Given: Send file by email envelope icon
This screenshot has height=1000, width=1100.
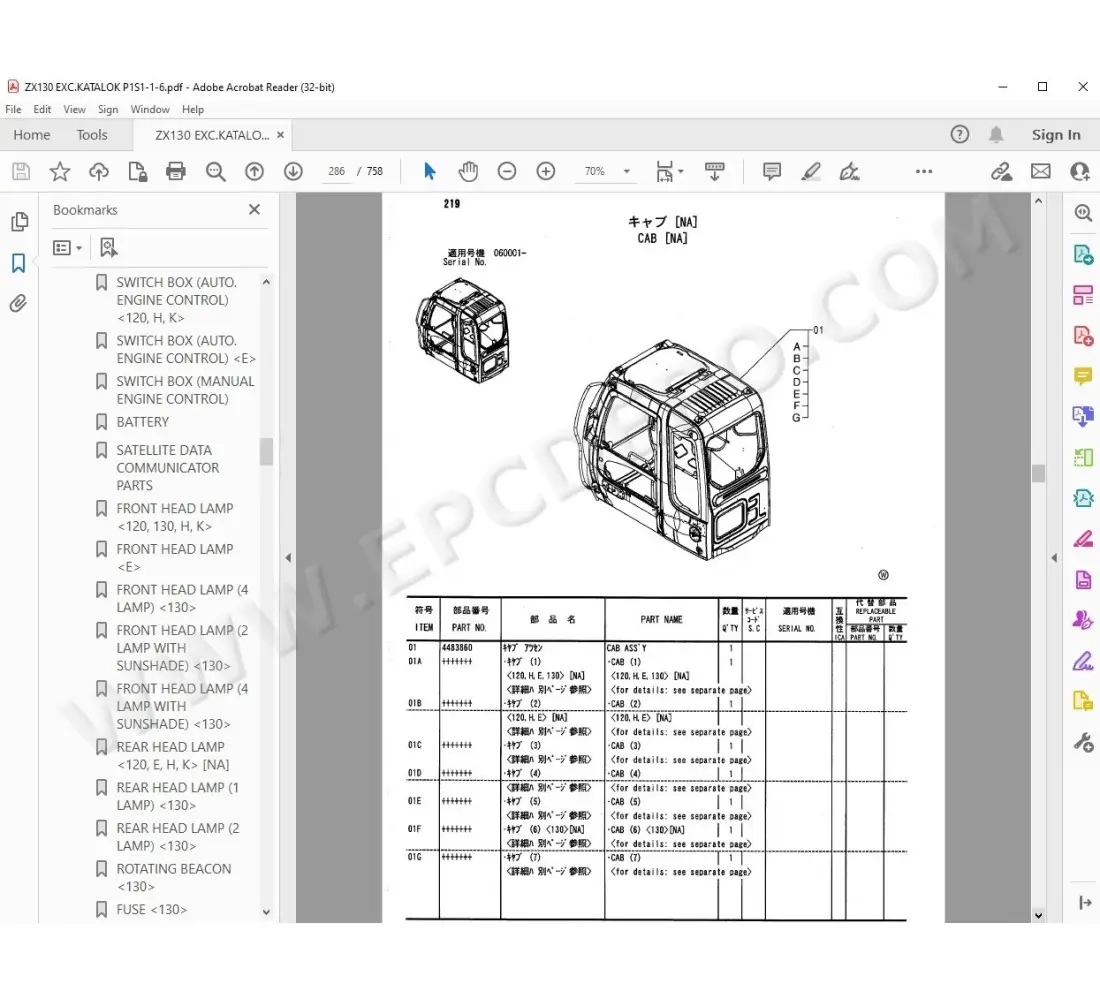Looking at the screenshot, I should pyautogui.click(x=1041, y=172).
